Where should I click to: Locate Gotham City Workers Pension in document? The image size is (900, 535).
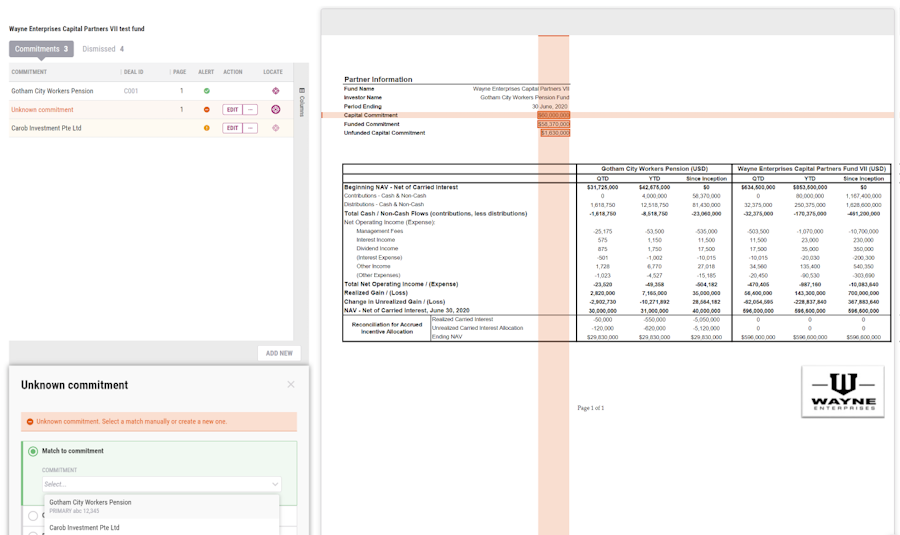click(276, 91)
